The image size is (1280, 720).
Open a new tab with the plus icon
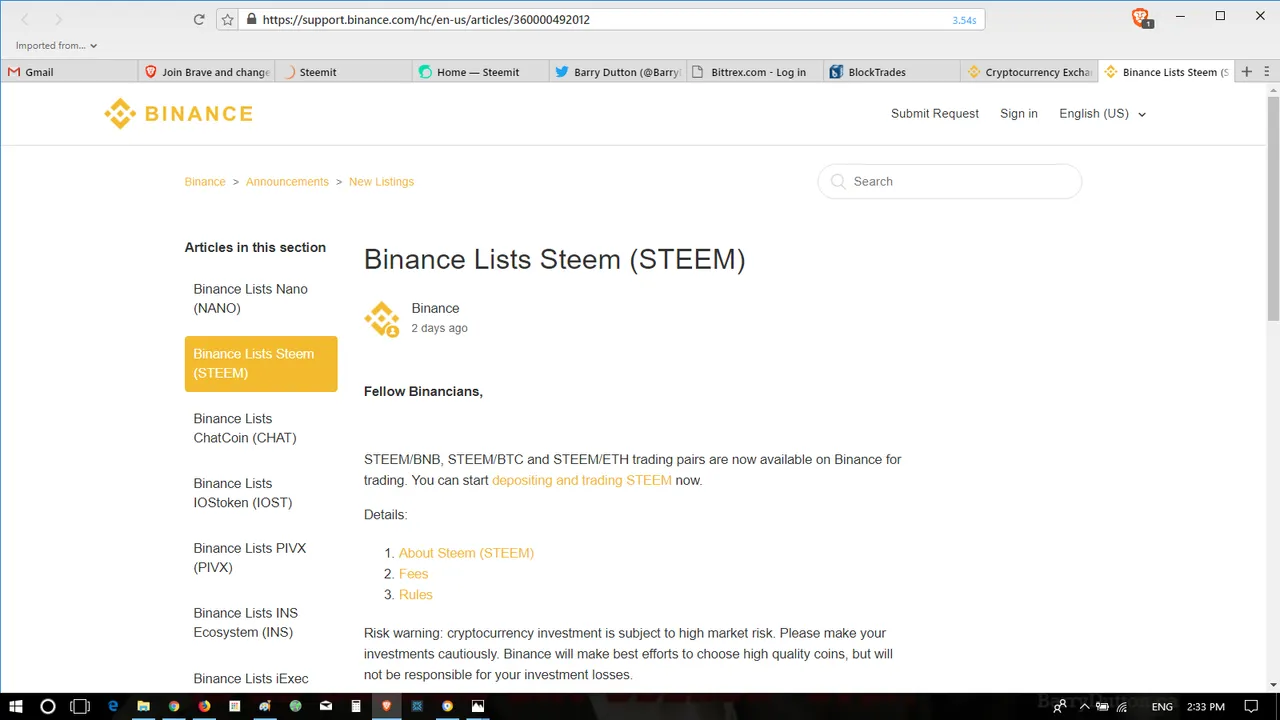click(1246, 72)
